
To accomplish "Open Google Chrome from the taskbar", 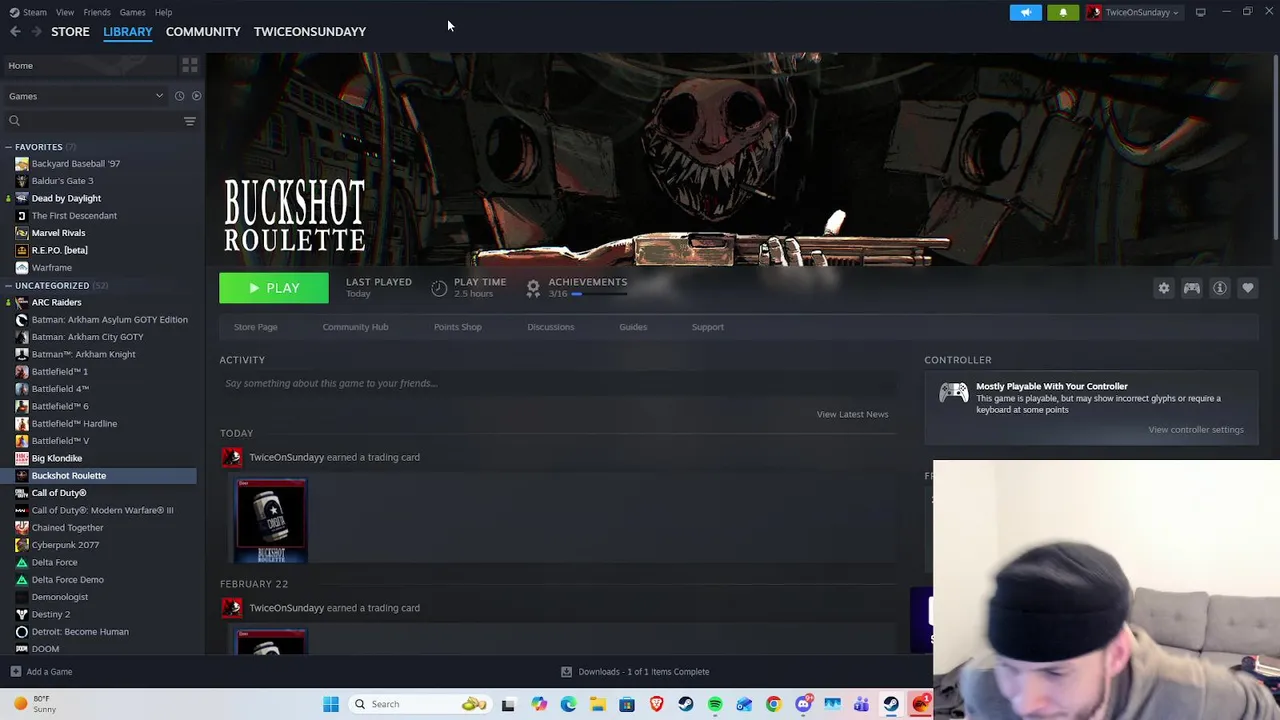I will (x=773, y=704).
